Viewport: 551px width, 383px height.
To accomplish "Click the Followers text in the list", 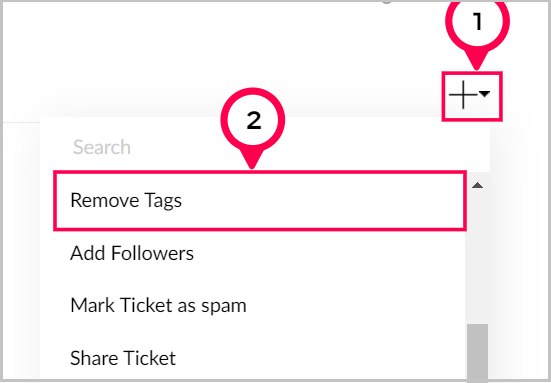I will pyautogui.click(x=153, y=253).
